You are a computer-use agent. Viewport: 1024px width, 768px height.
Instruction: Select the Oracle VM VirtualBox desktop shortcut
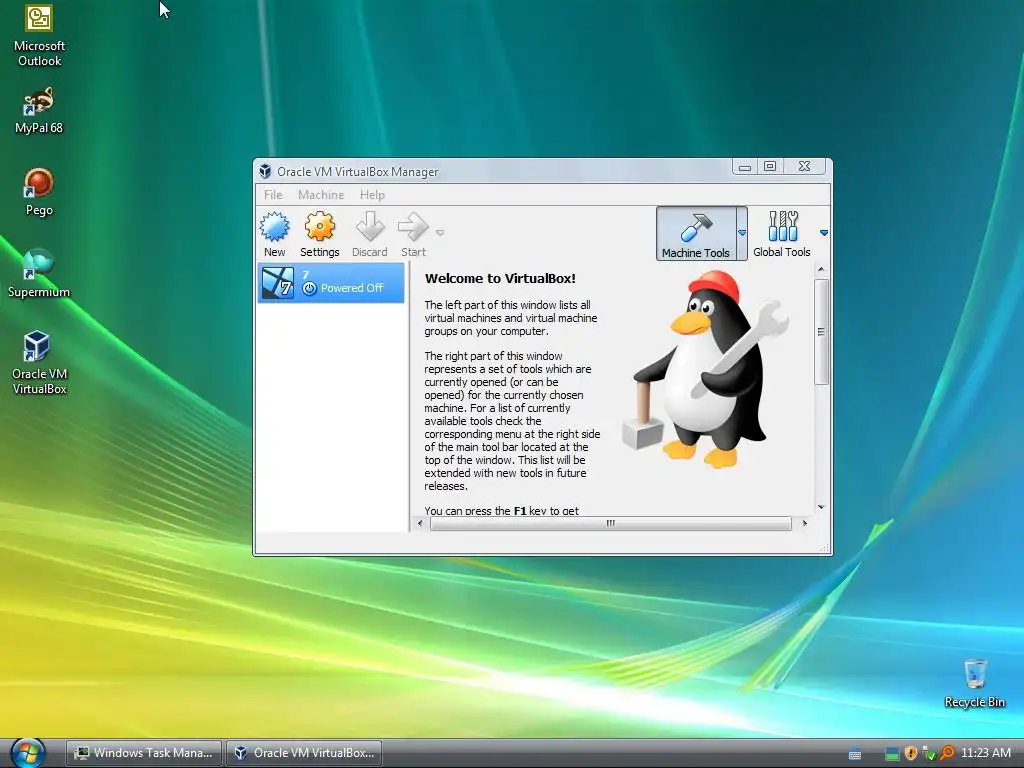point(39,363)
